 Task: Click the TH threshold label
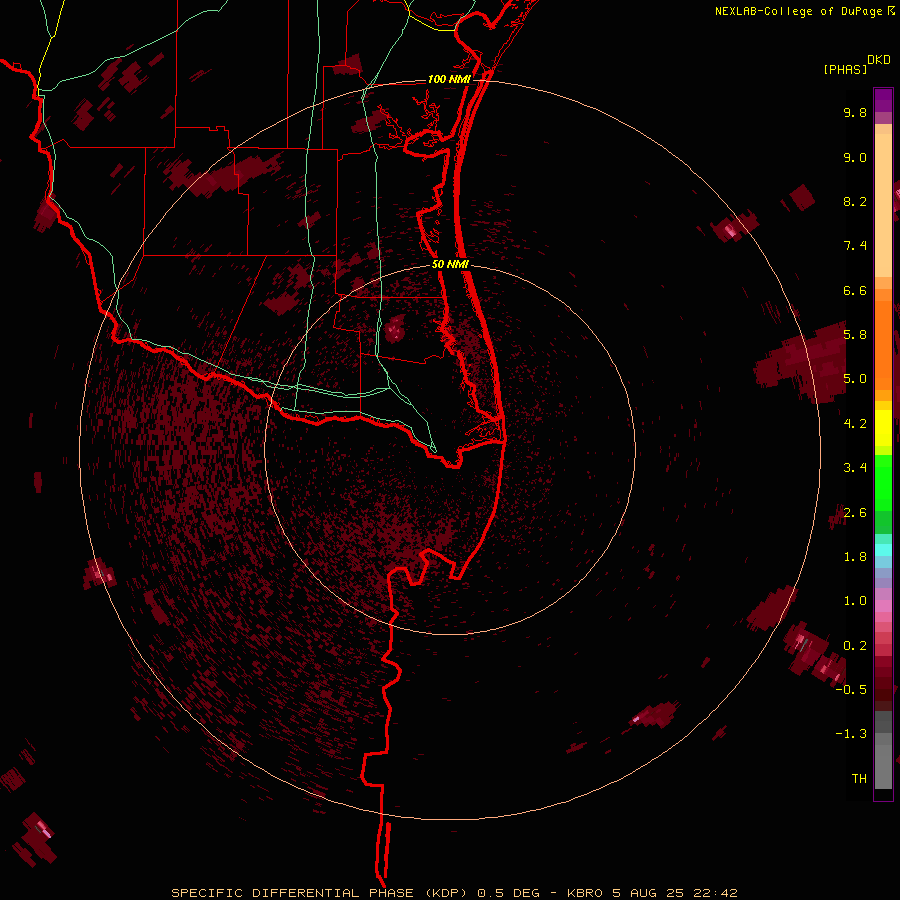tap(859, 779)
